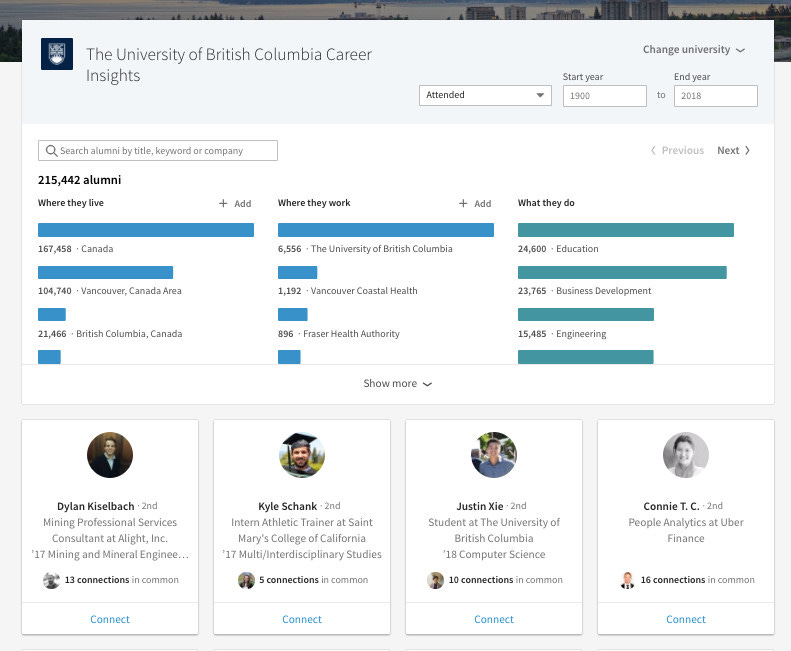791x651 pixels.
Task: Select the Engineering function bar
Action: coord(586,314)
